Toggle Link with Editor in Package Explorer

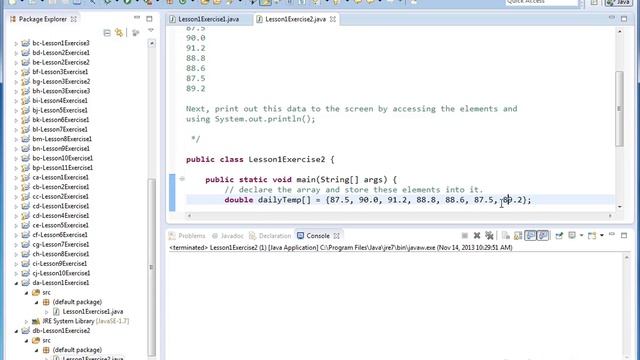coord(119,33)
